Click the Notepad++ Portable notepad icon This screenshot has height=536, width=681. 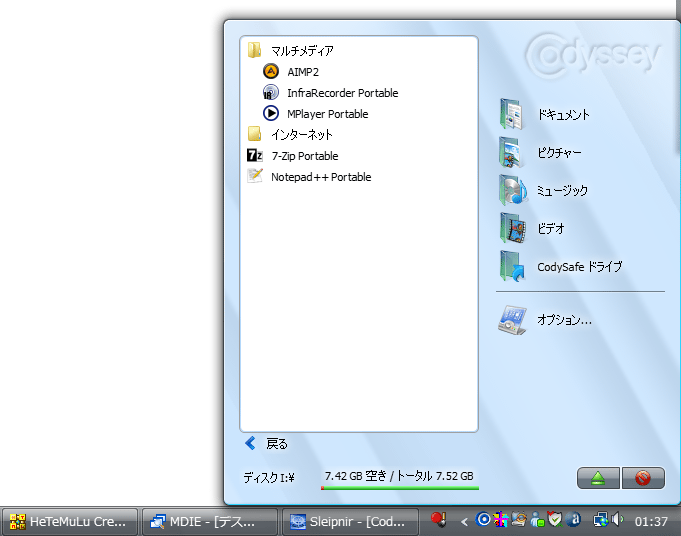[x=255, y=176]
